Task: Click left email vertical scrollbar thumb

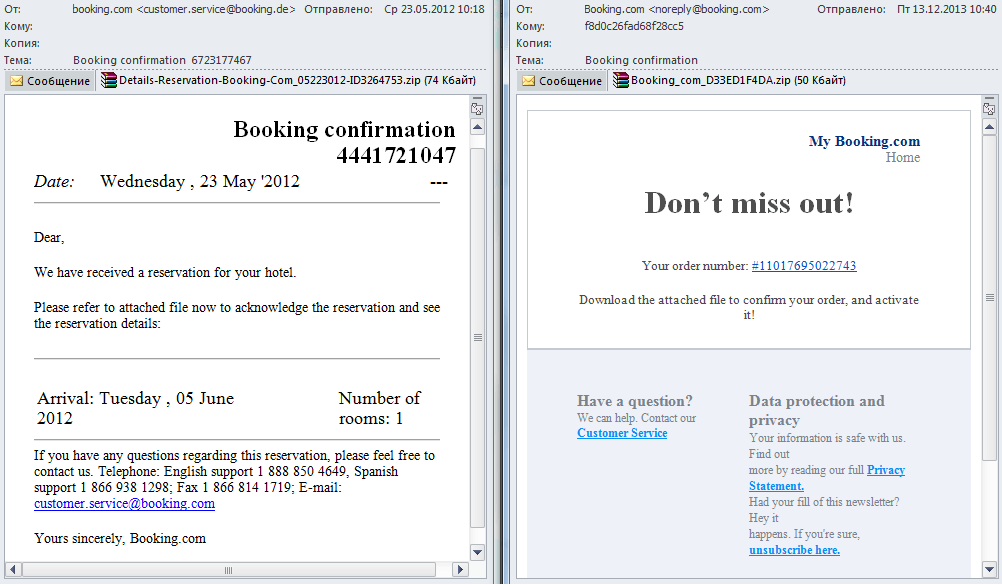Action: (x=477, y=337)
